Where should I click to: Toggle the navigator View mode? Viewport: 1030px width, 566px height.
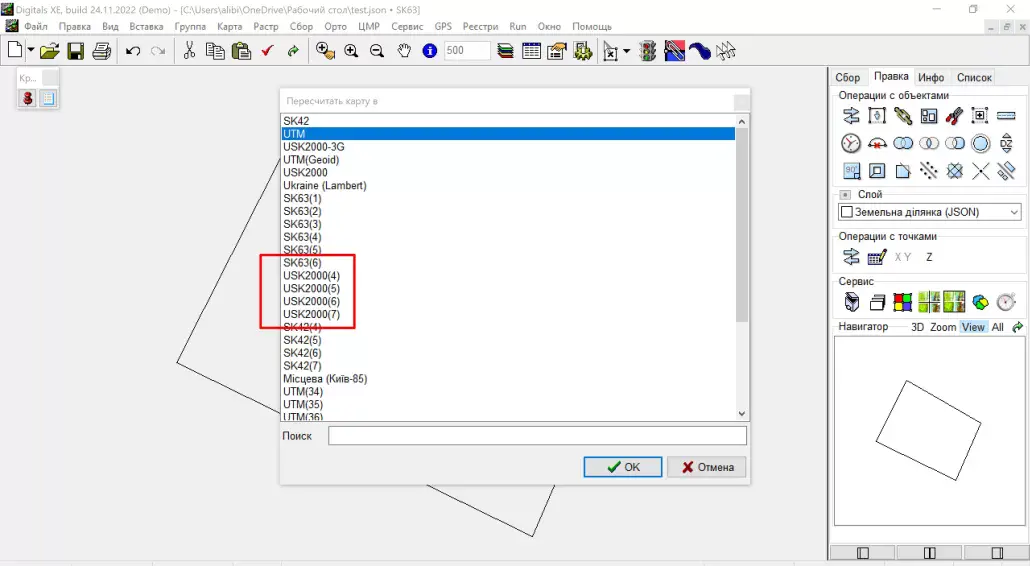pyautogui.click(x=973, y=327)
